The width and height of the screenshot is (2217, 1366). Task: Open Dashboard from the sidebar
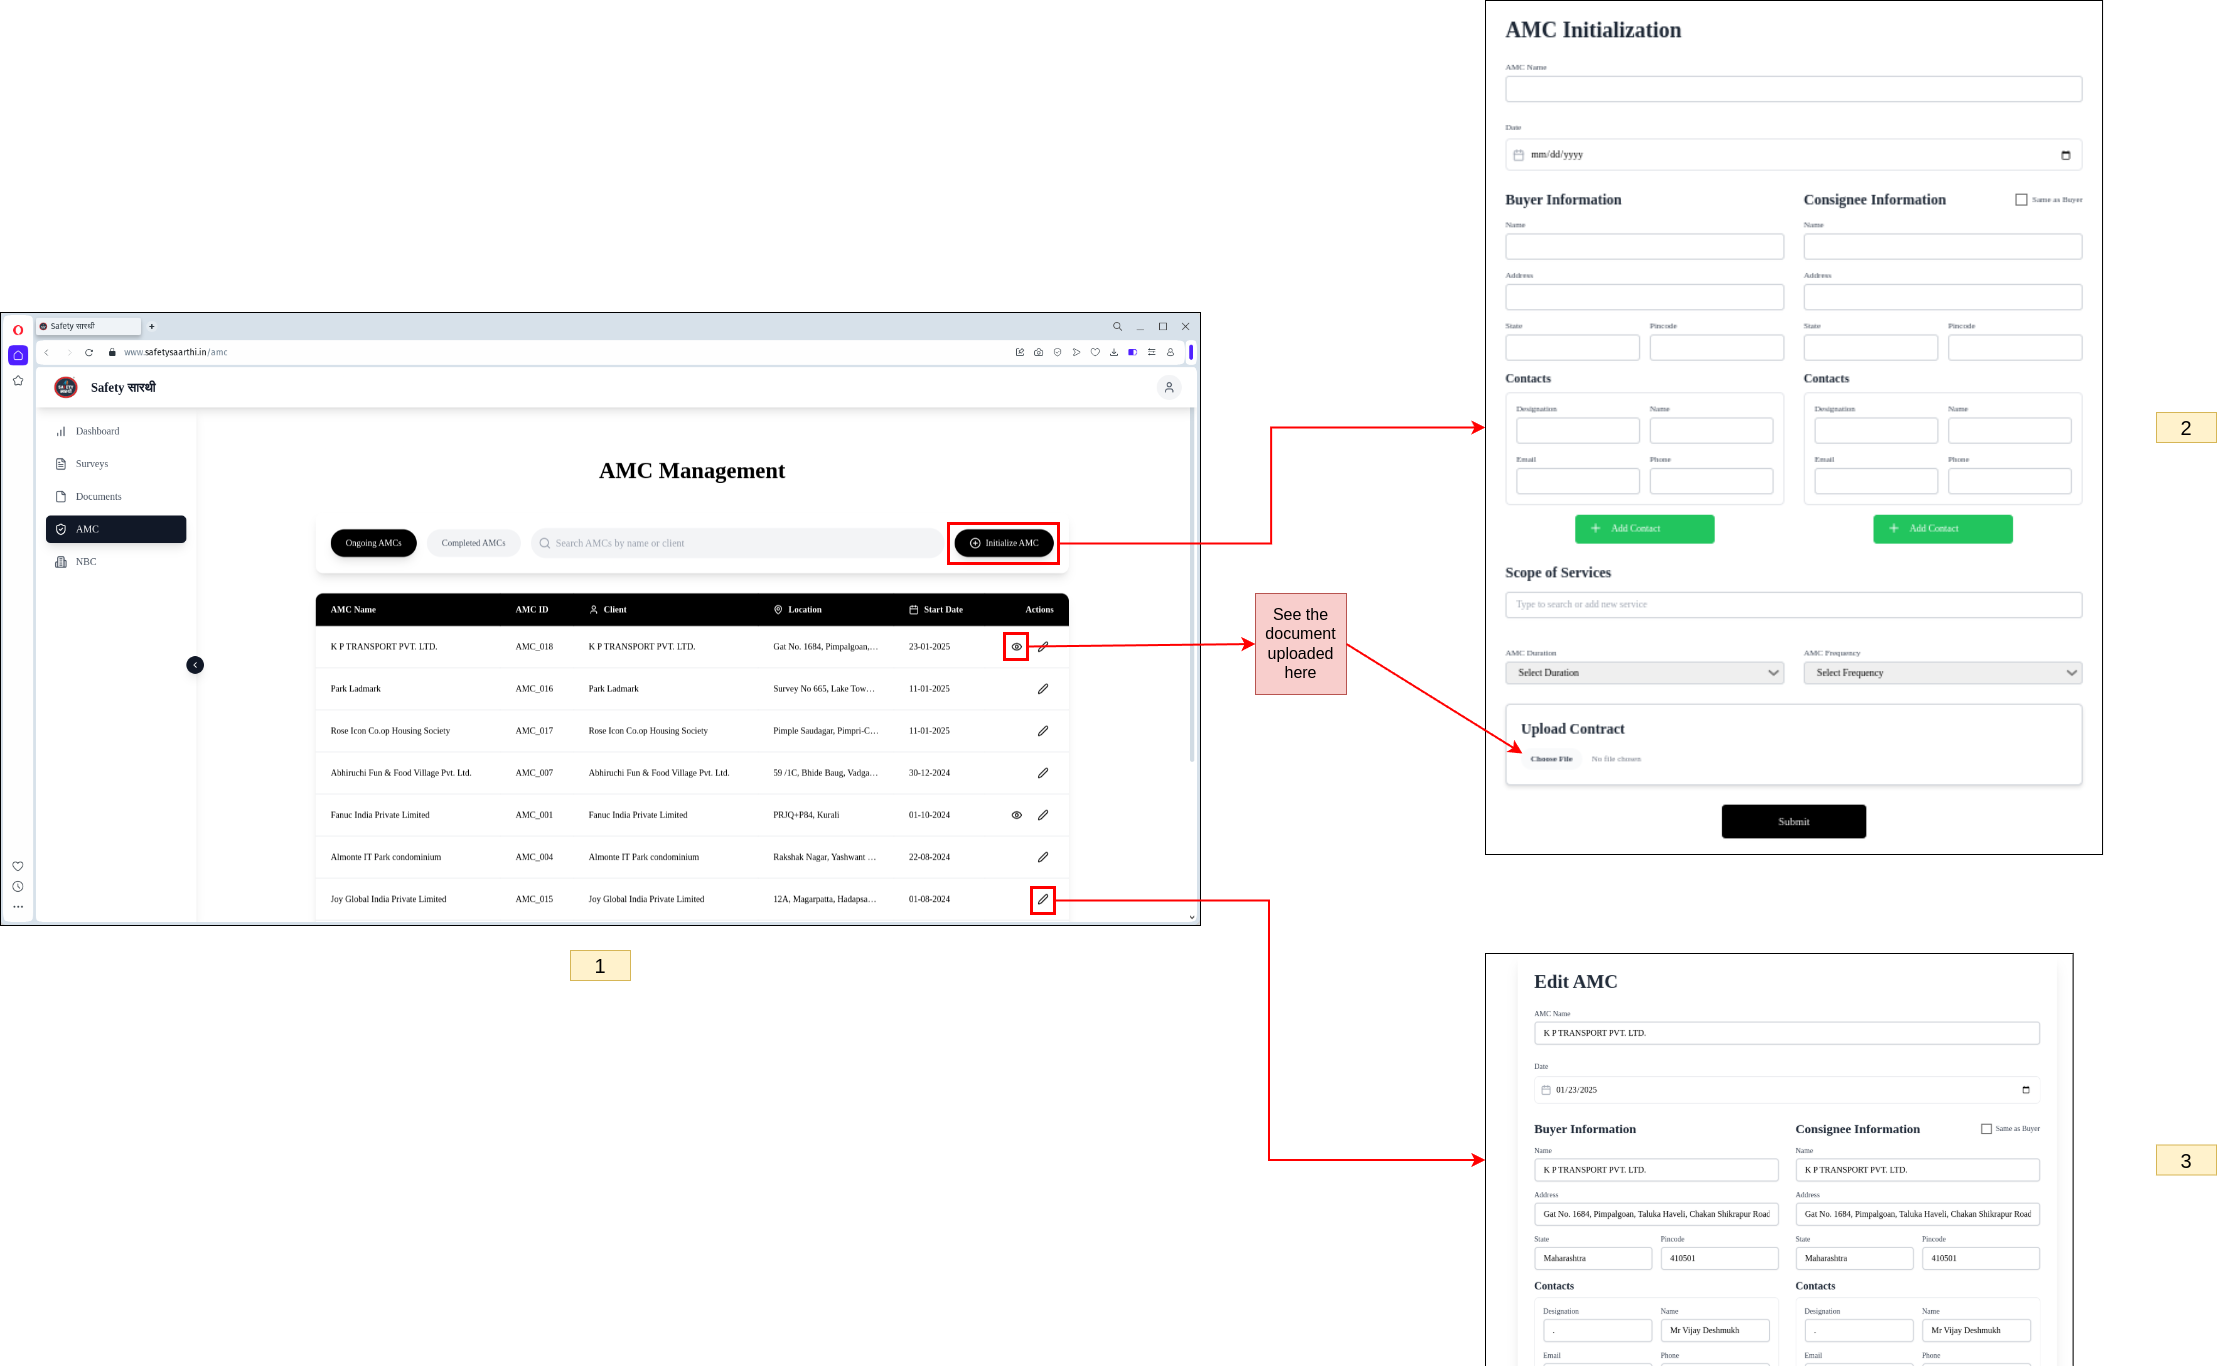pyautogui.click(x=97, y=431)
